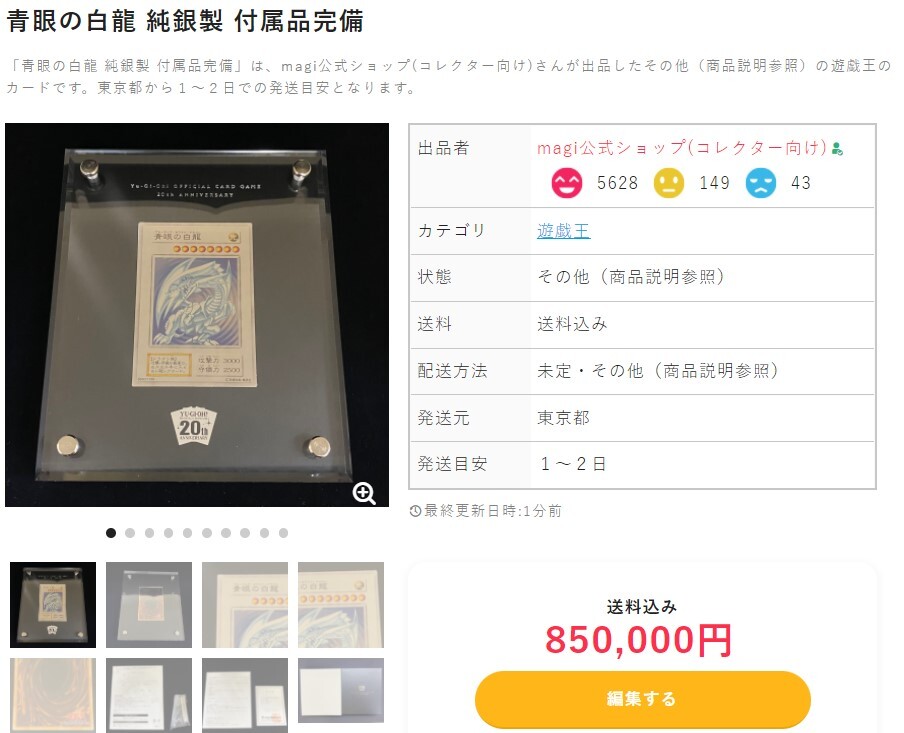Open the third thumbnail with card close-up
The height and width of the screenshot is (733, 904).
pyautogui.click(x=245, y=605)
